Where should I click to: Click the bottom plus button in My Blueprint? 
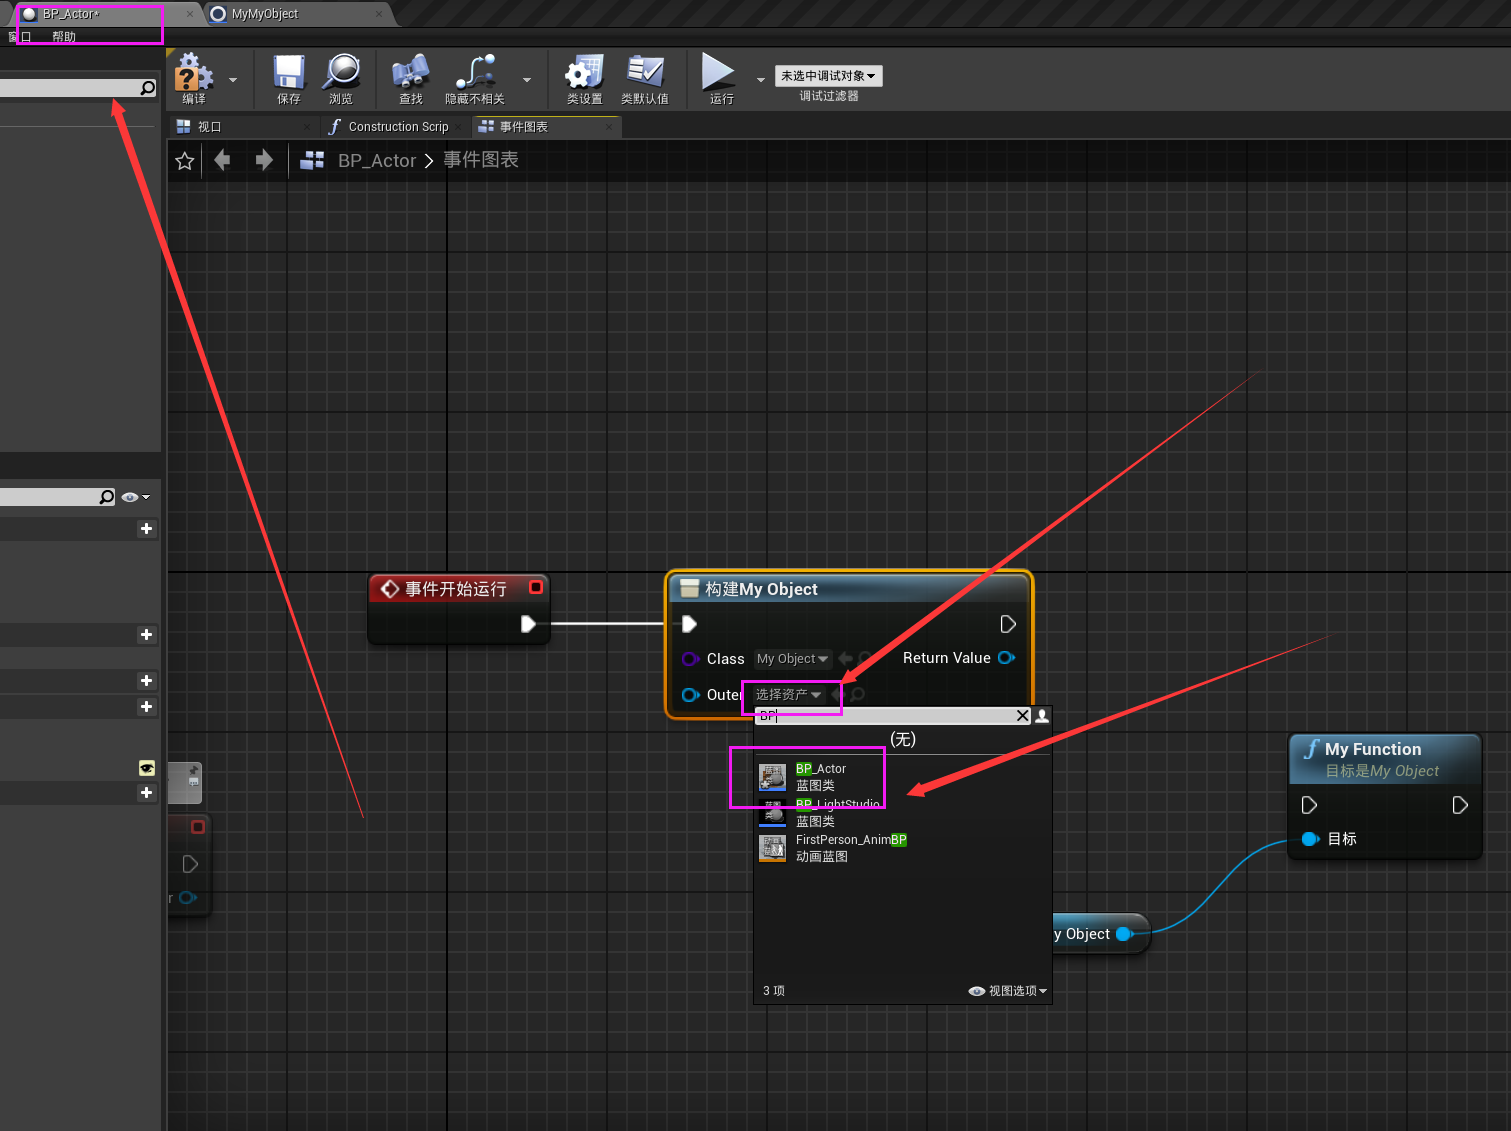tap(147, 792)
